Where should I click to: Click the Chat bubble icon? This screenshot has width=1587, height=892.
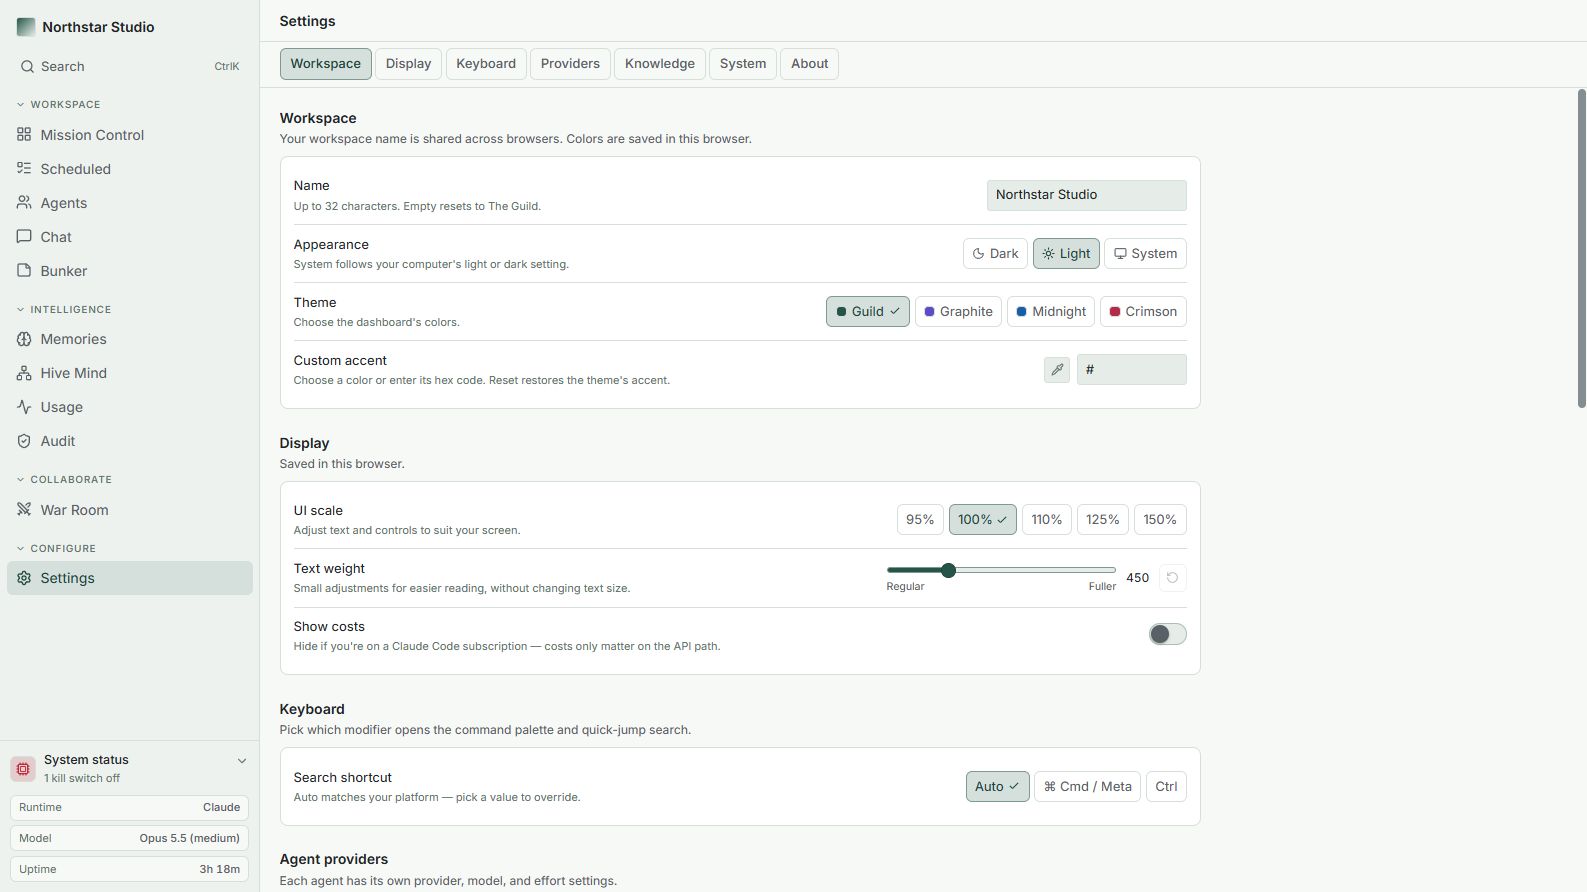24,237
